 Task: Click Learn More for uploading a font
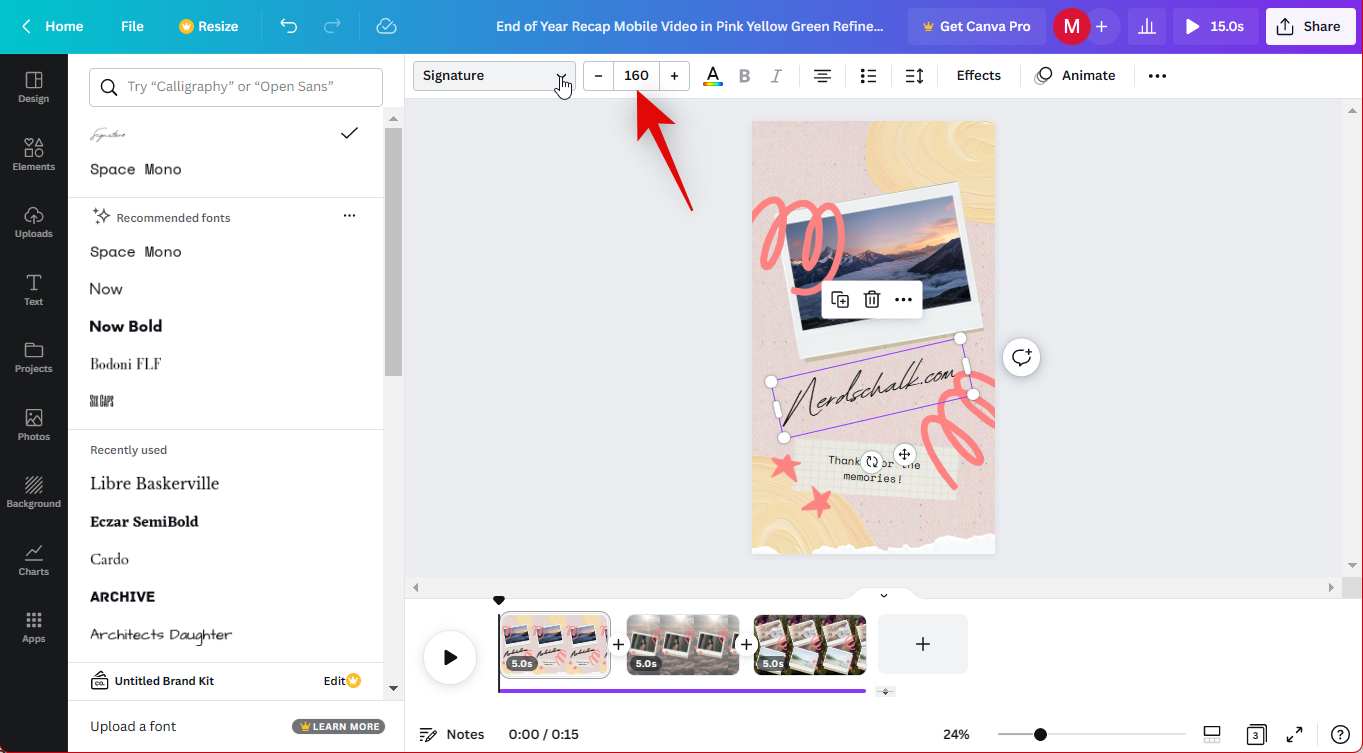point(338,727)
